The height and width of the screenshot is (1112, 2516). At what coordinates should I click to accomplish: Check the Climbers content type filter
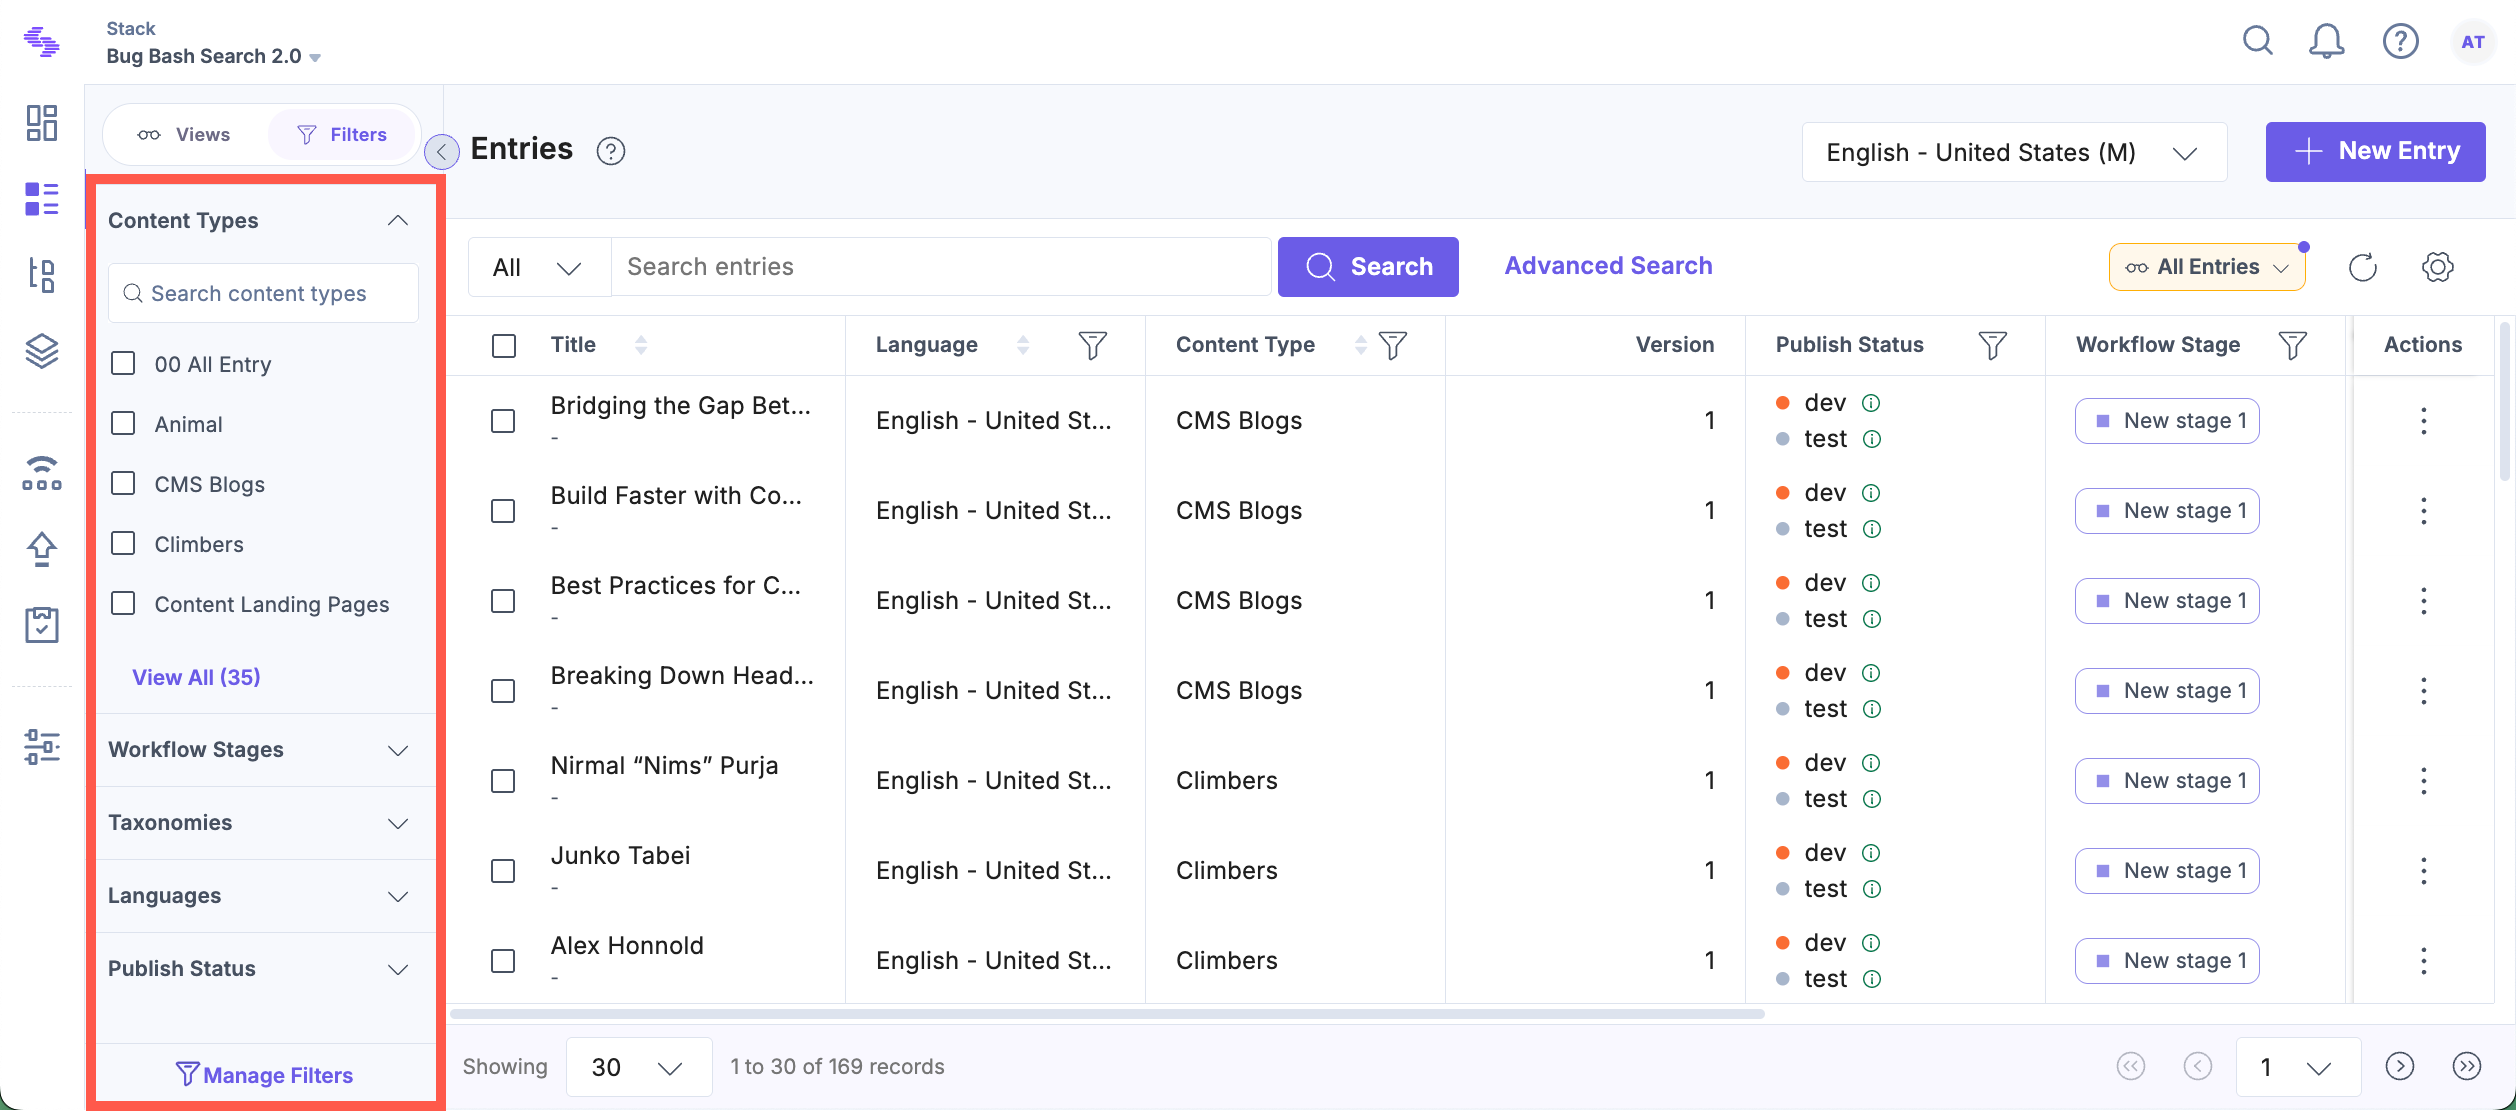click(123, 543)
